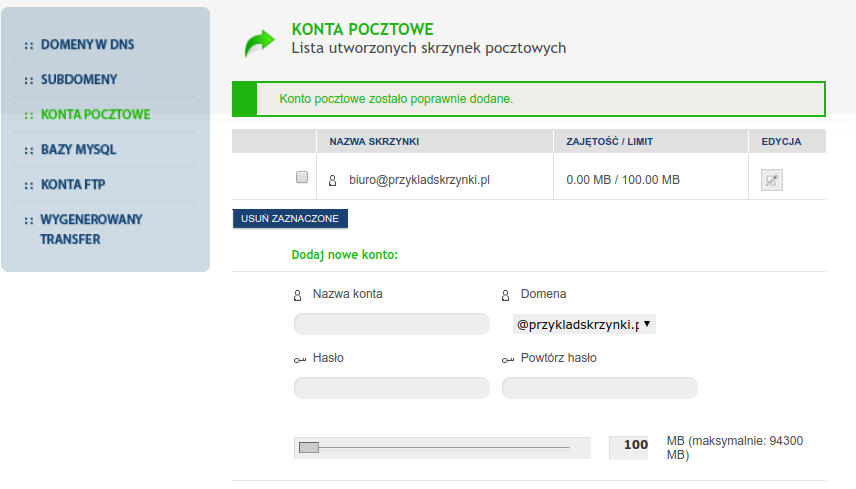Click the 'Konto pocztowe zostało poprawnie dodane' message

coord(396,99)
